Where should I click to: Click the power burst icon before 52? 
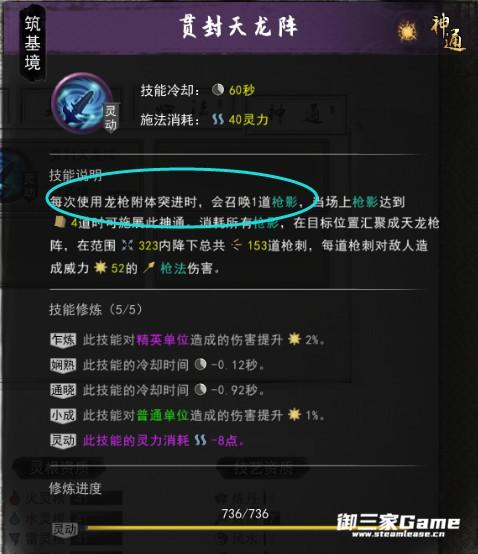(100, 268)
